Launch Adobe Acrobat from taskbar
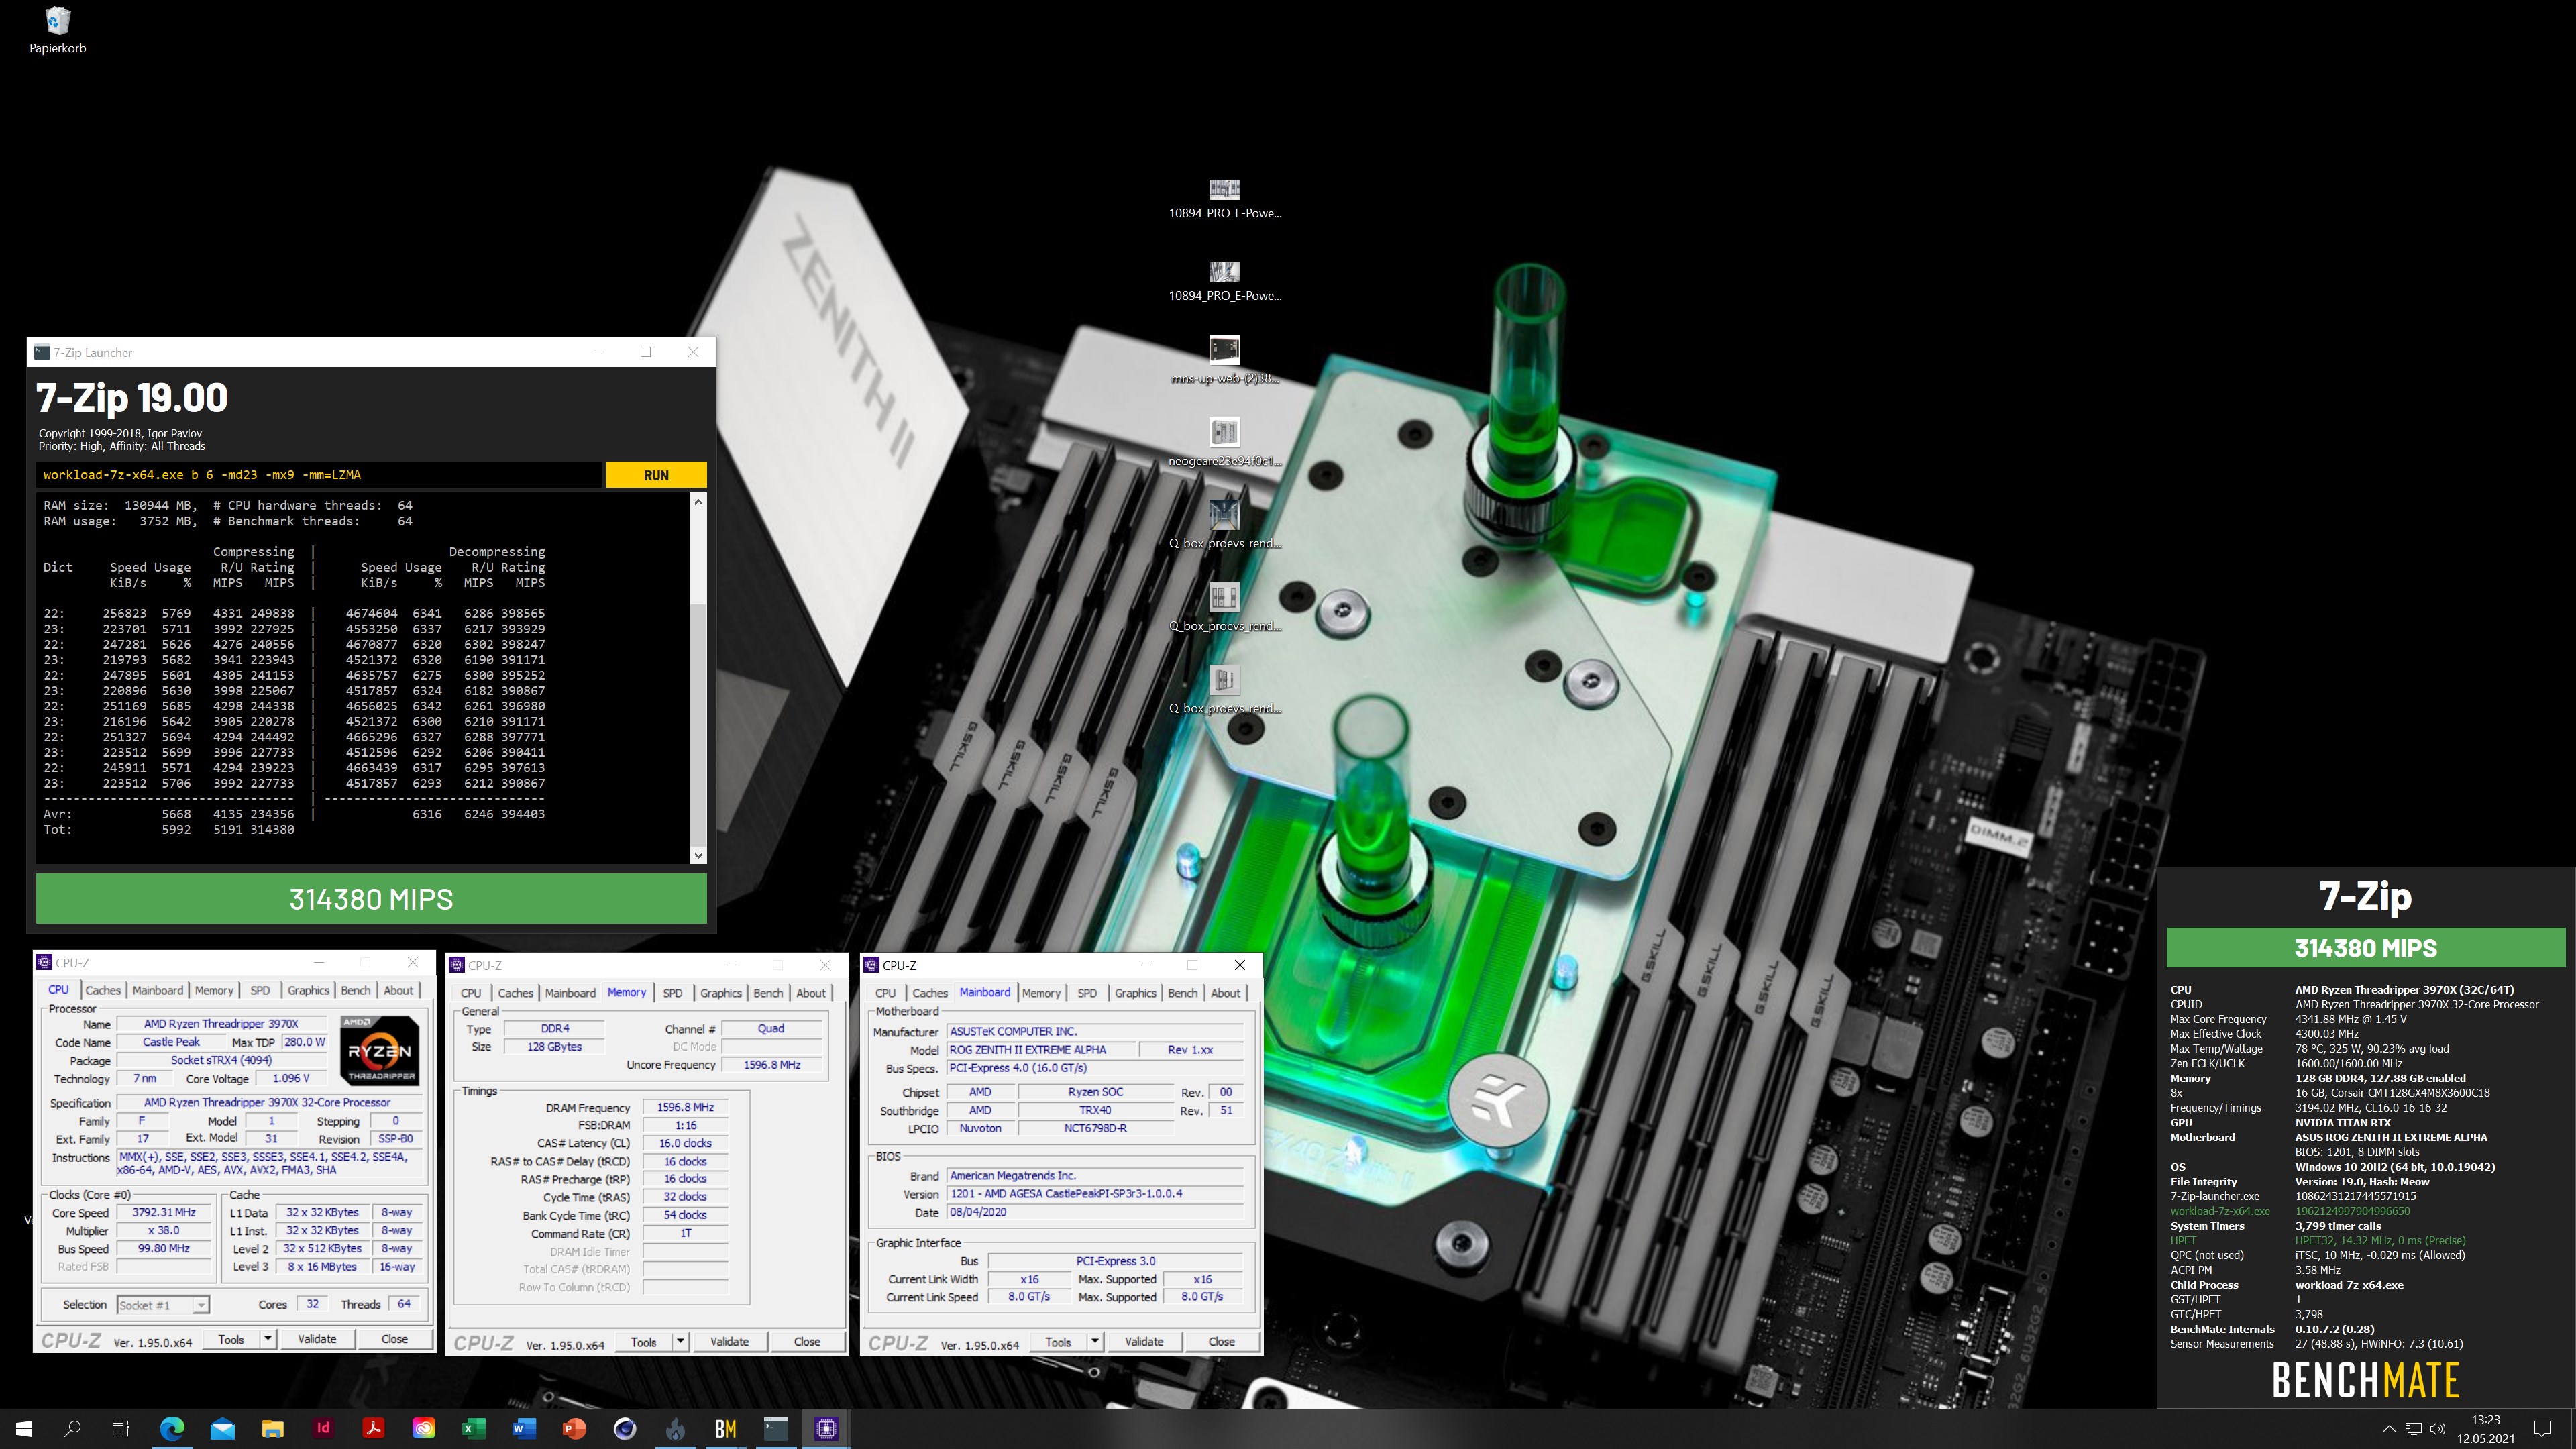 coord(373,1428)
